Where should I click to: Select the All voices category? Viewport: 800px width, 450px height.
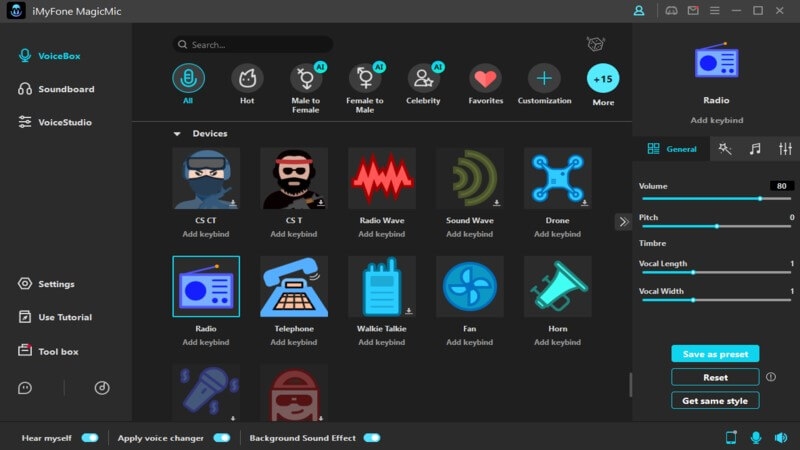(188, 84)
